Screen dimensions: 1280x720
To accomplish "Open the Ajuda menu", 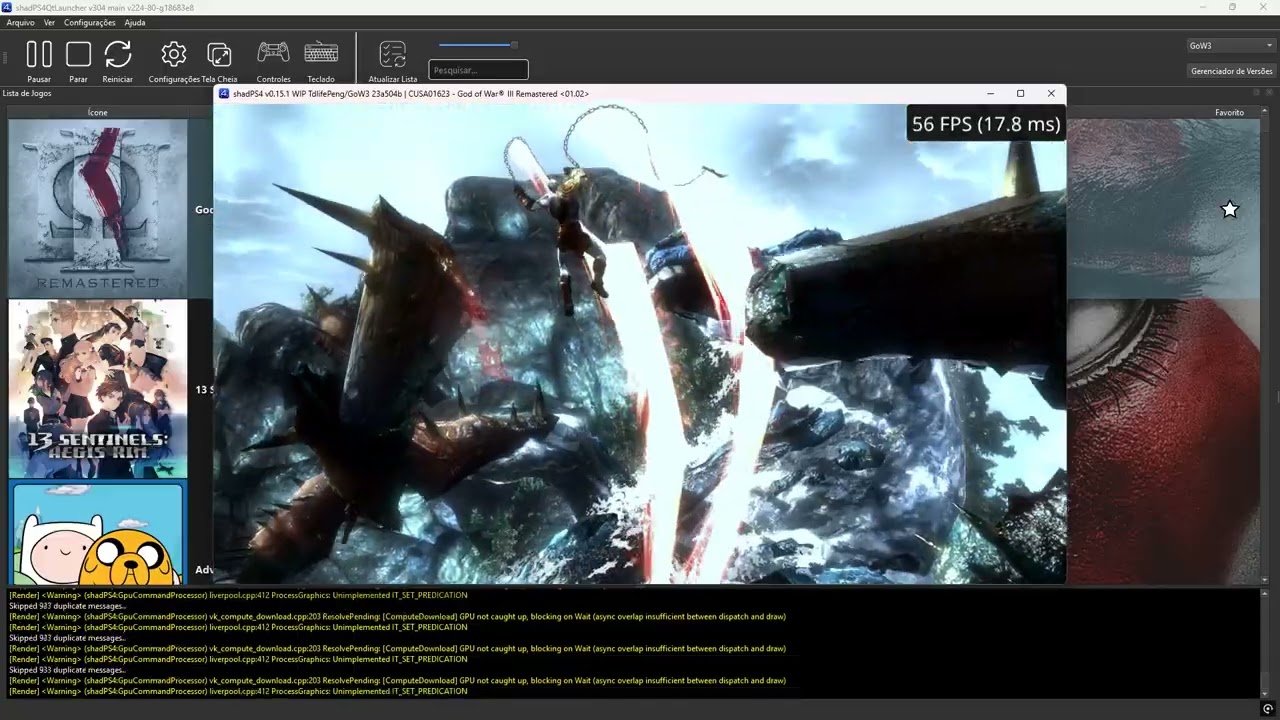I will pos(134,22).
